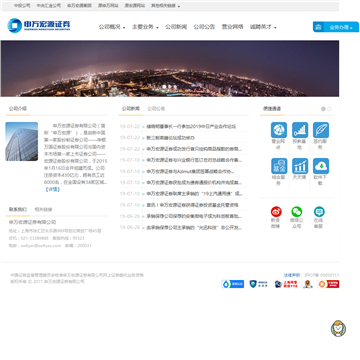Viewport: 360px width, 360px height.
Task: Expand the 其他相关链接 dropdown in top bar
Action: (x=166, y=6)
